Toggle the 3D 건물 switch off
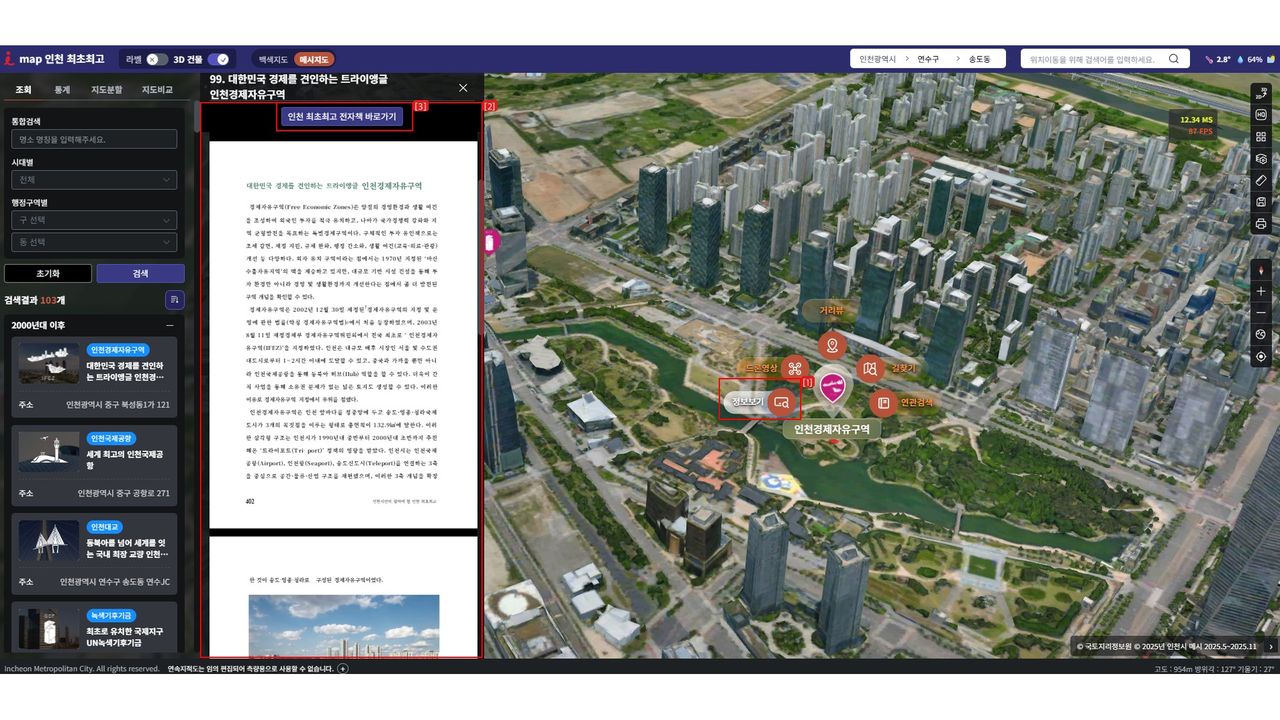The height and width of the screenshot is (720, 1280). 219,59
